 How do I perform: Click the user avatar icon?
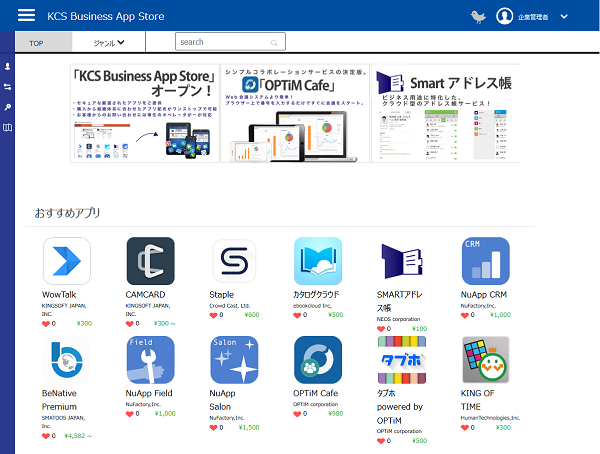click(x=504, y=16)
